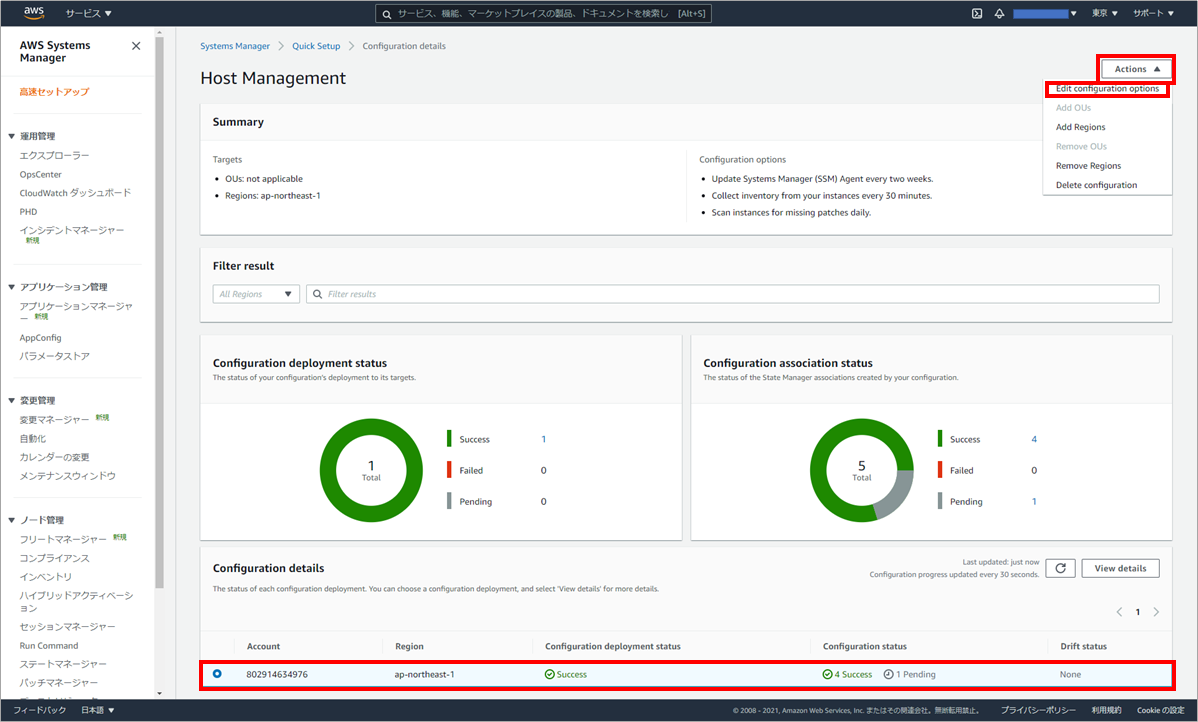Choose Edit configuration options
This screenshot has width=1198, height=722.
click(x=1107, y=89)
